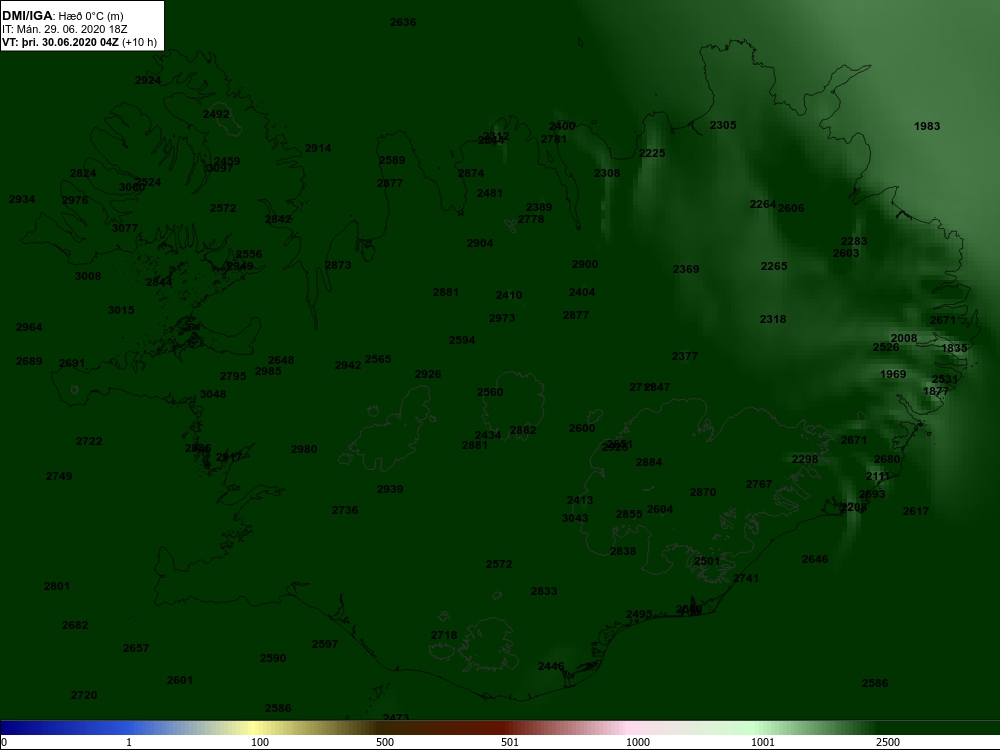This screenshot has width=1000, height=750.
Task: Click the '501' label on the color scale
Action: click(510, 742)
